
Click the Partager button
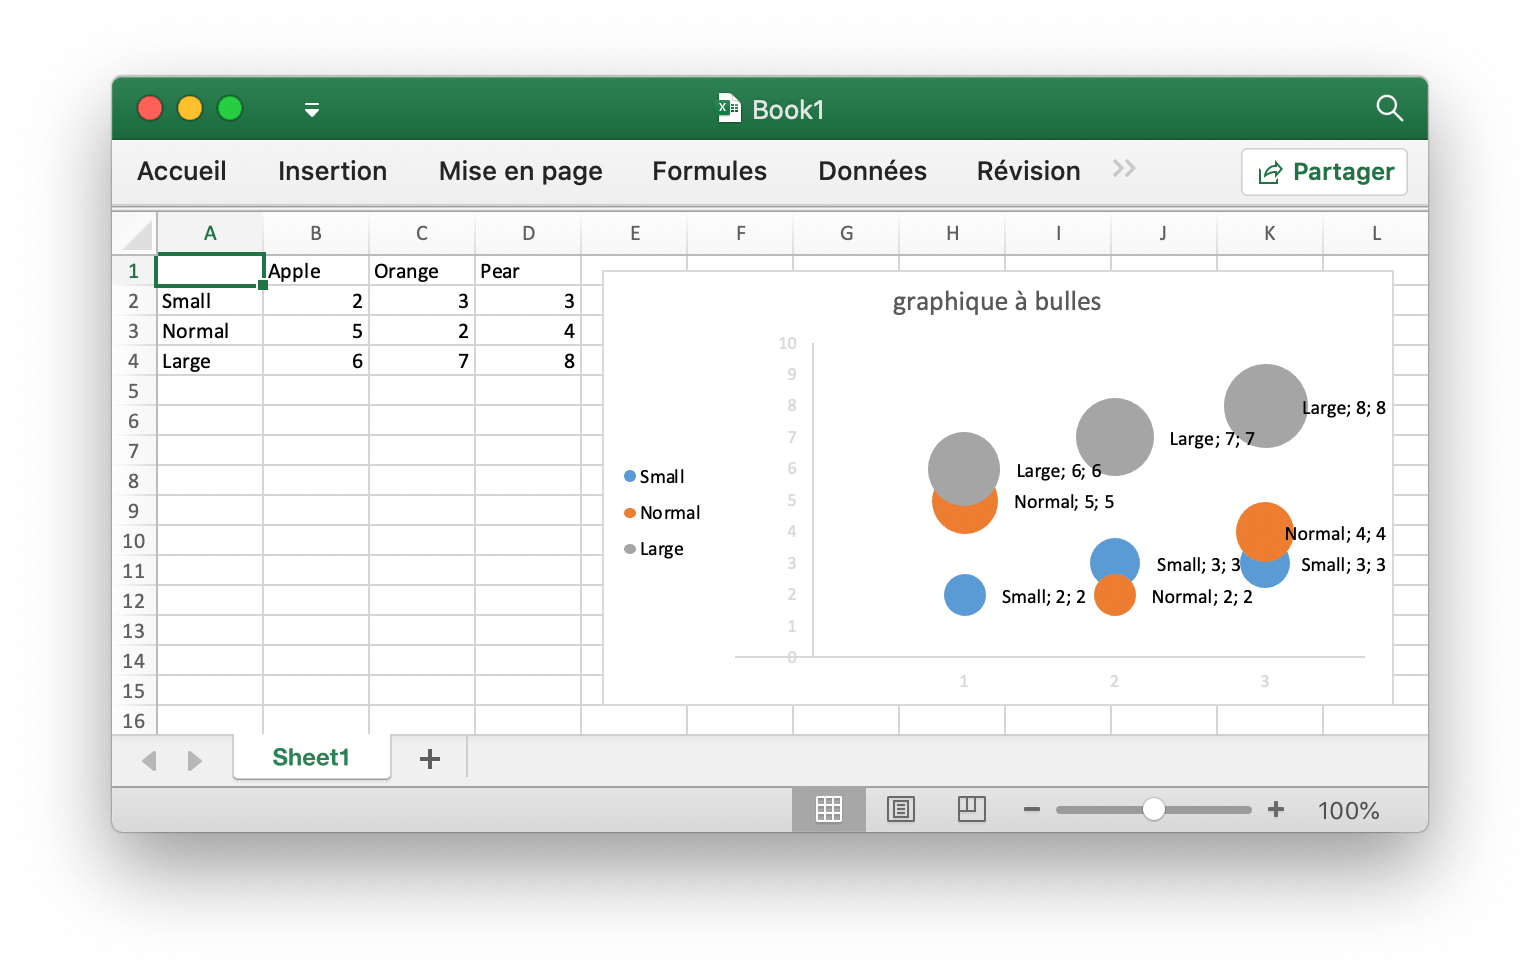click(1324, 171)
